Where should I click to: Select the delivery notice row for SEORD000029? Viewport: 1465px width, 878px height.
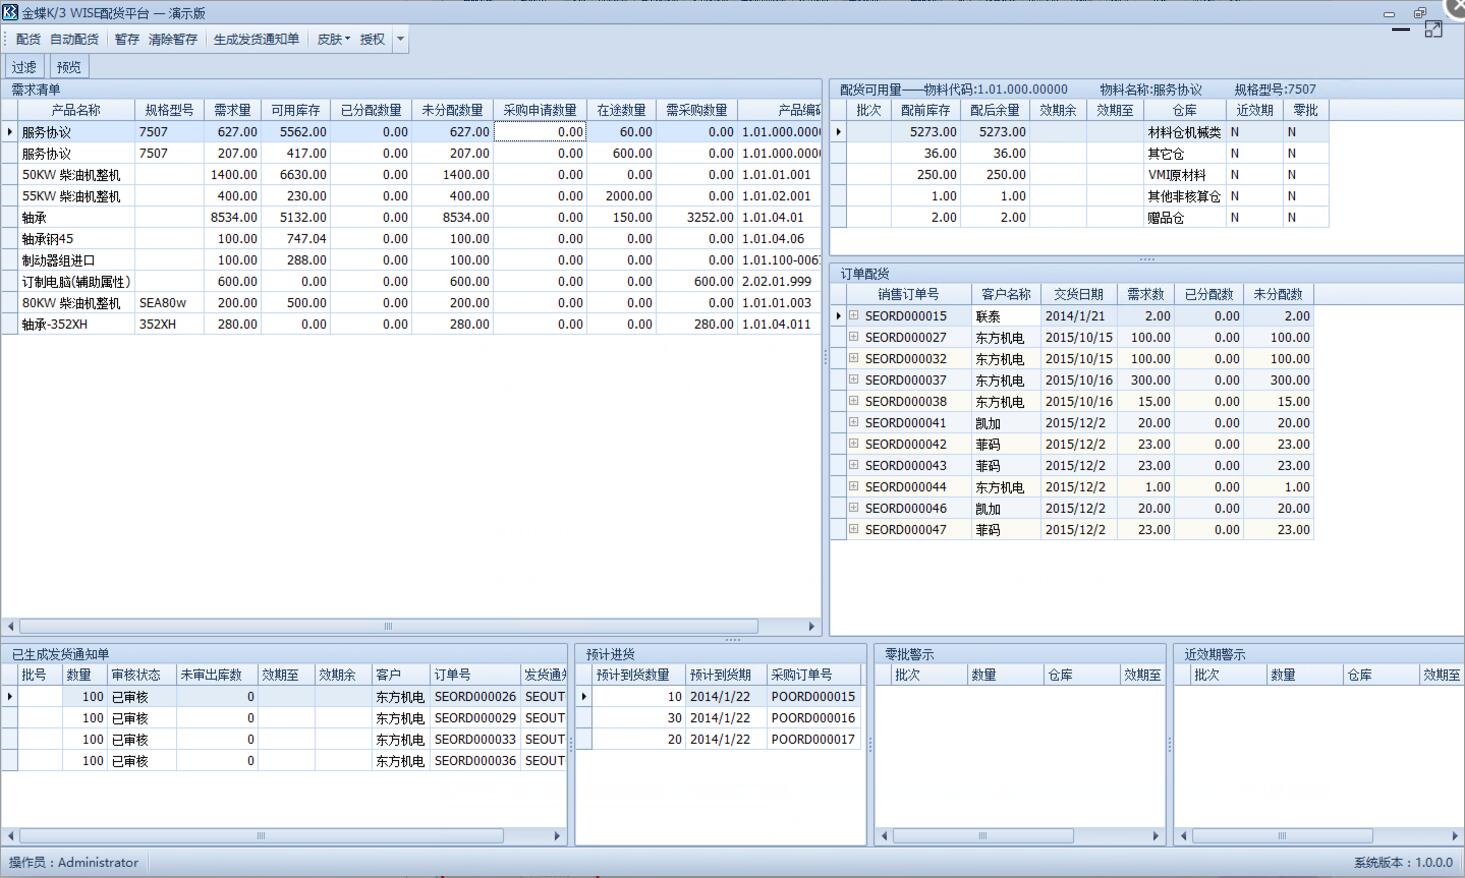(284, 718)
